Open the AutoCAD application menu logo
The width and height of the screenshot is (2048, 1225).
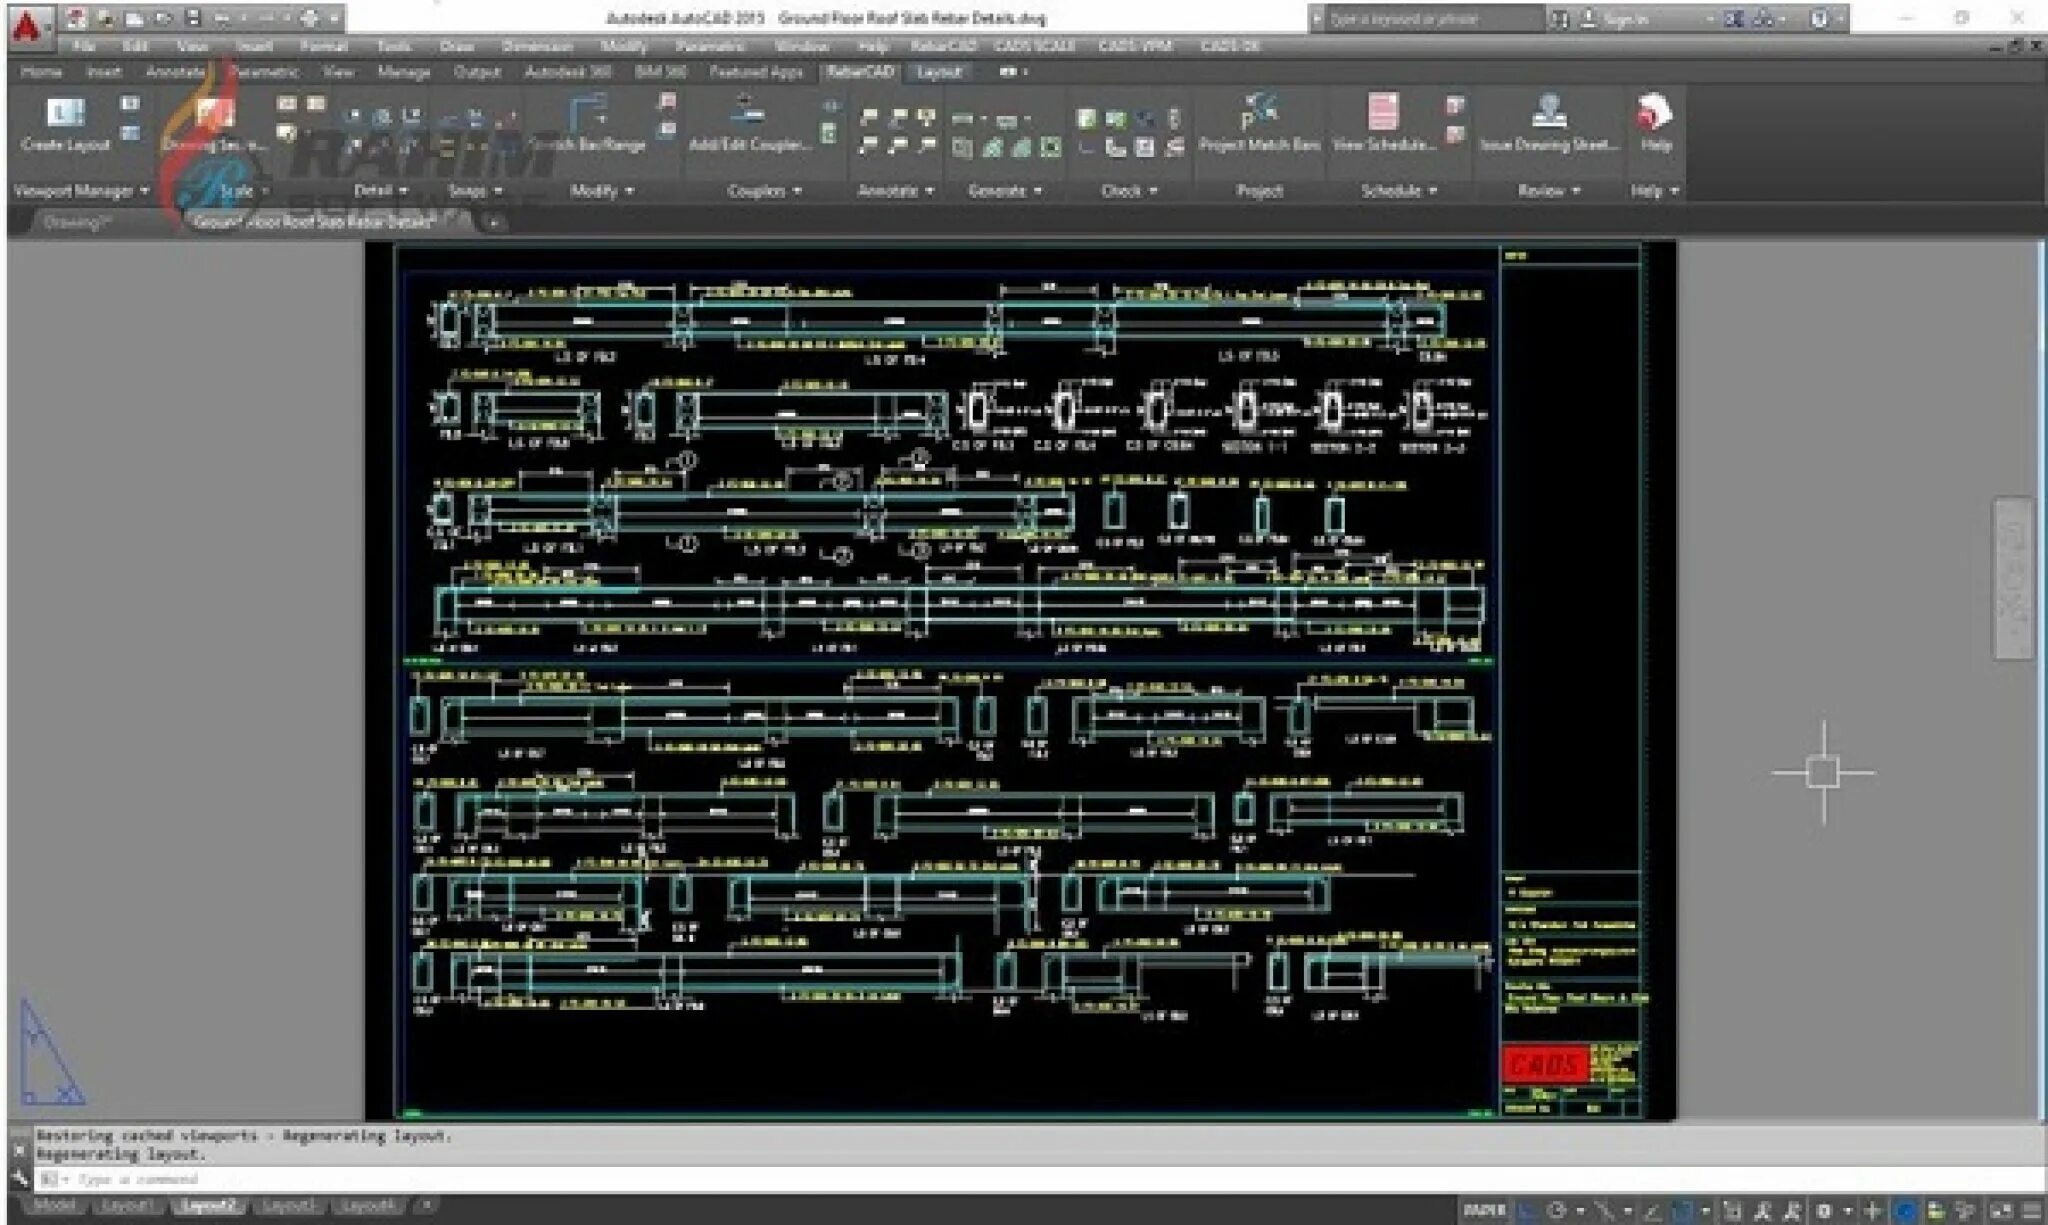[x=27, y=26]
